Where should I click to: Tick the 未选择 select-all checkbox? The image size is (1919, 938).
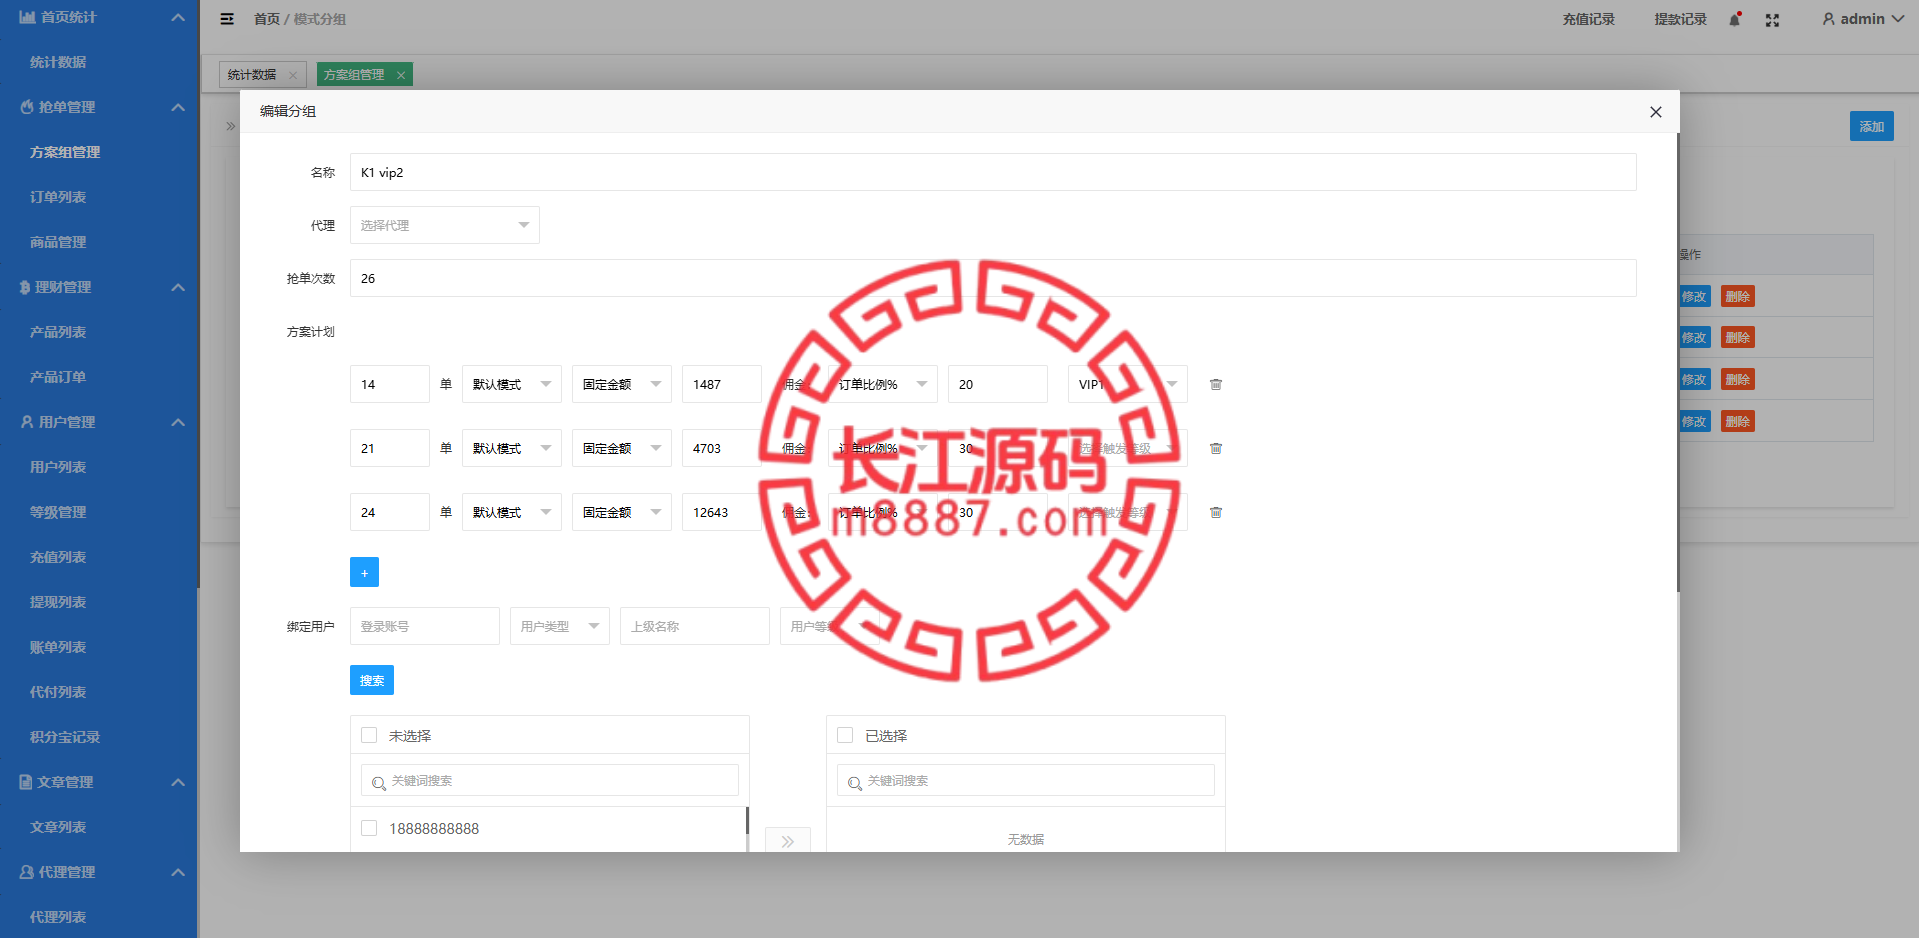pos(369,735)
